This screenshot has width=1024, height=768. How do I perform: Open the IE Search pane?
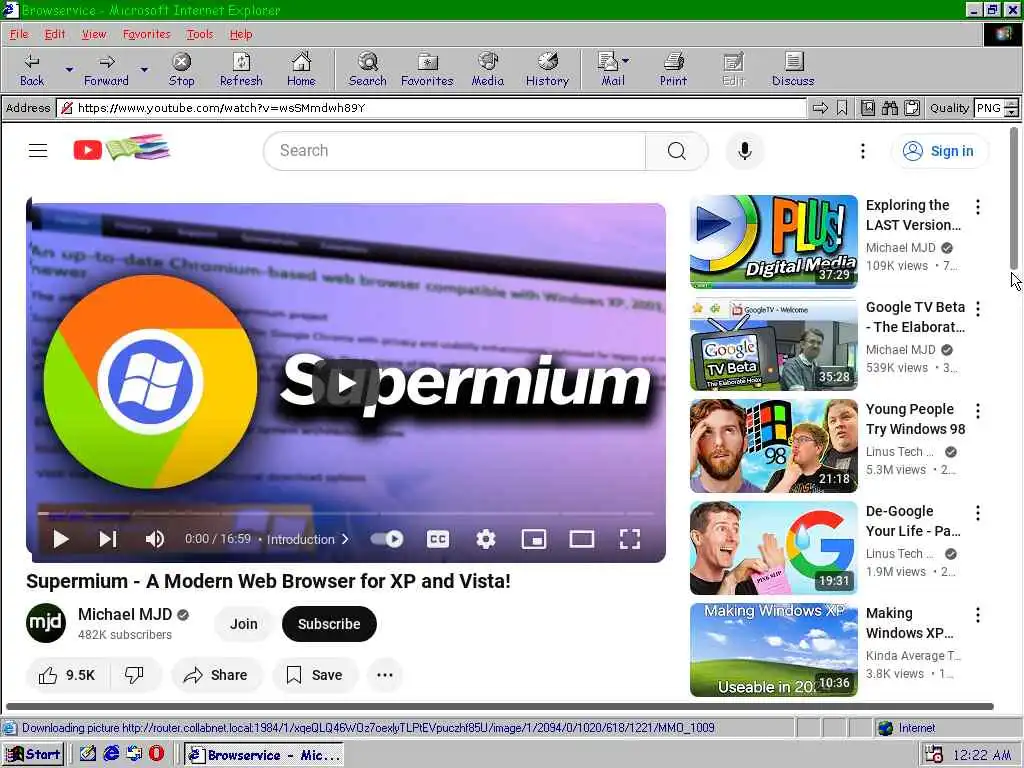(368, 70)
